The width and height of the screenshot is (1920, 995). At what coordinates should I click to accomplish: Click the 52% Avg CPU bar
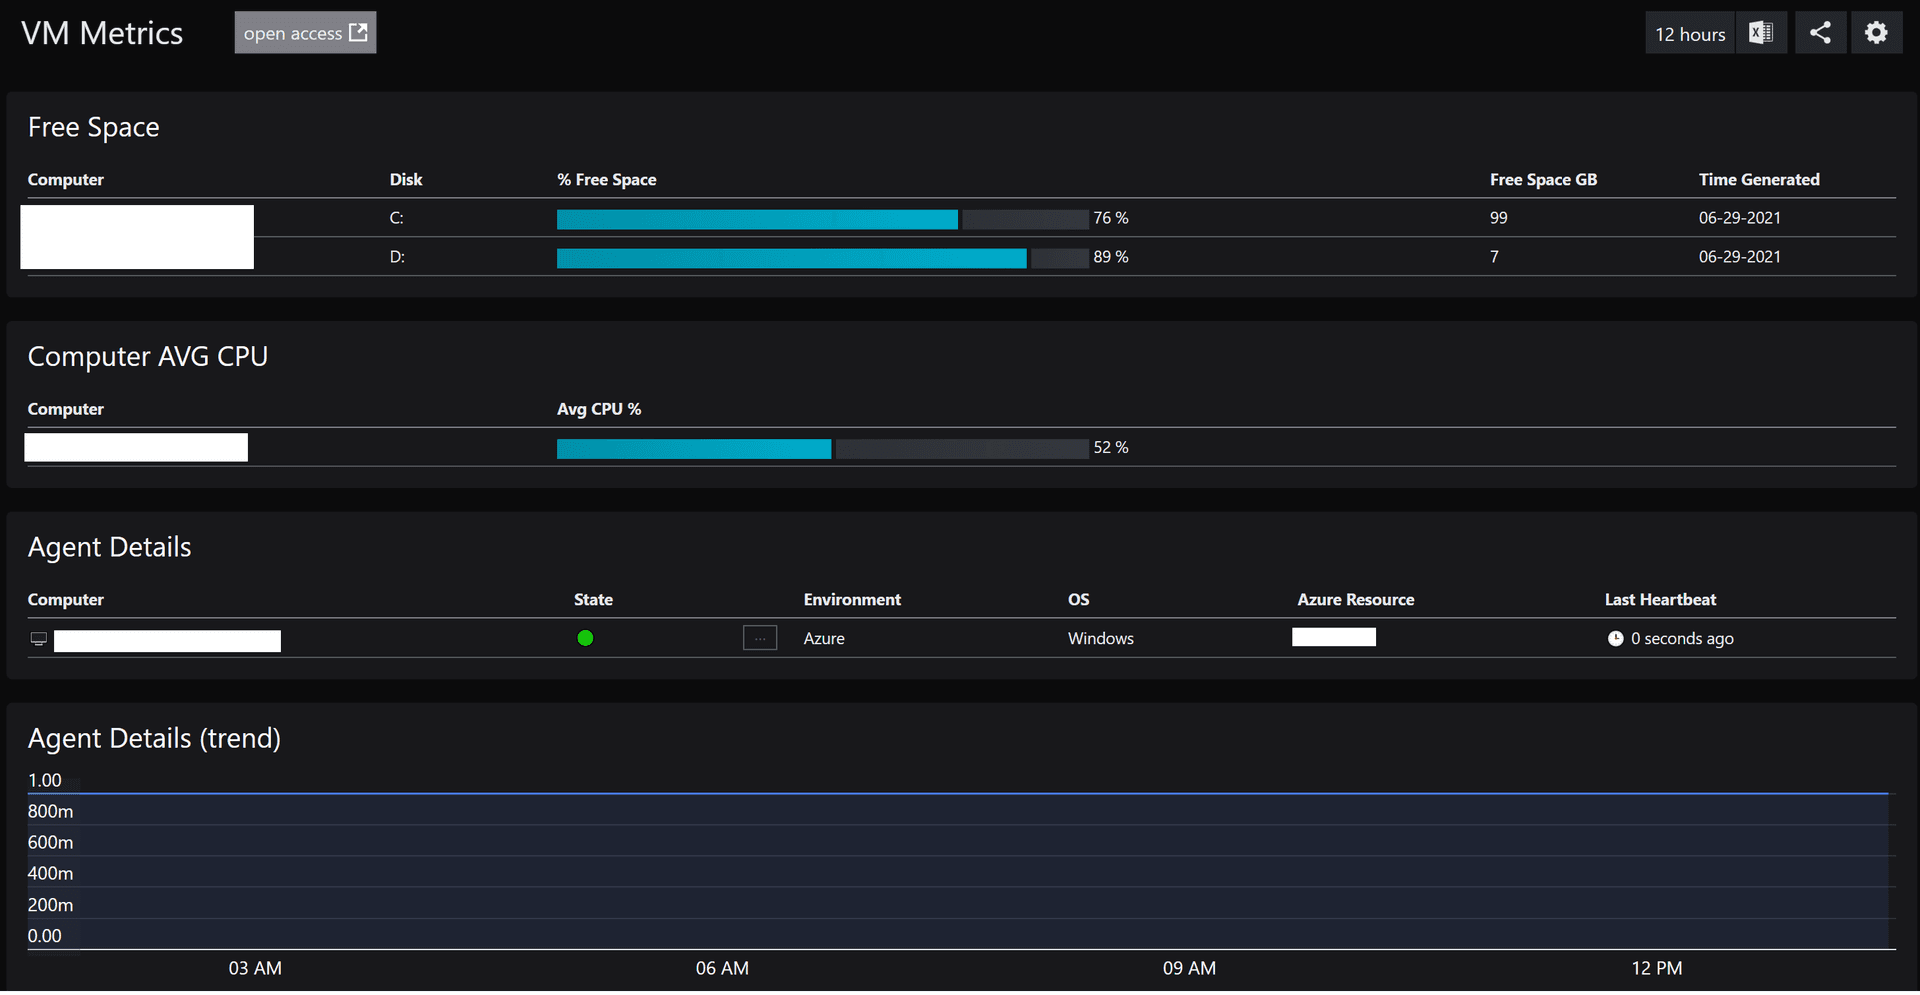point(693,448)
